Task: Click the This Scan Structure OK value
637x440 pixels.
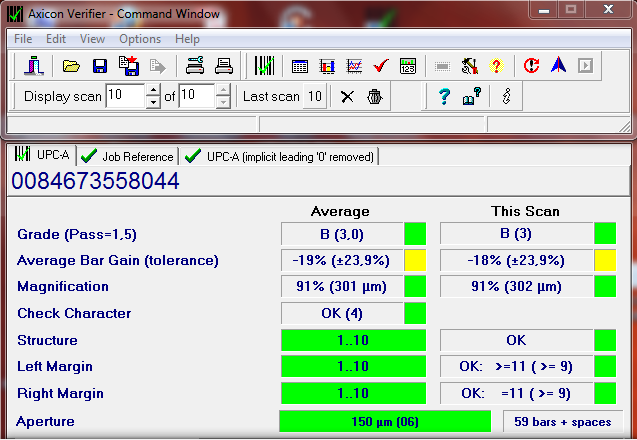Action: point(516,340)
